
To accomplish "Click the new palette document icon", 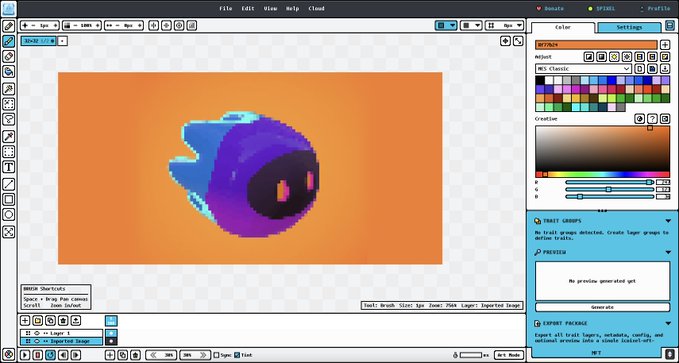I will pyautogui.click(x=640, y=68).
